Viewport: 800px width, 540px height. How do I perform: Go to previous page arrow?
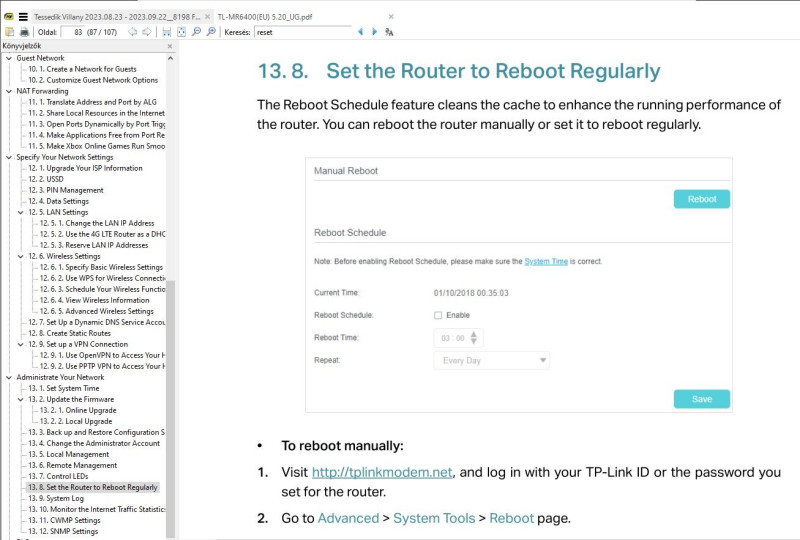[x=133, y=32]
